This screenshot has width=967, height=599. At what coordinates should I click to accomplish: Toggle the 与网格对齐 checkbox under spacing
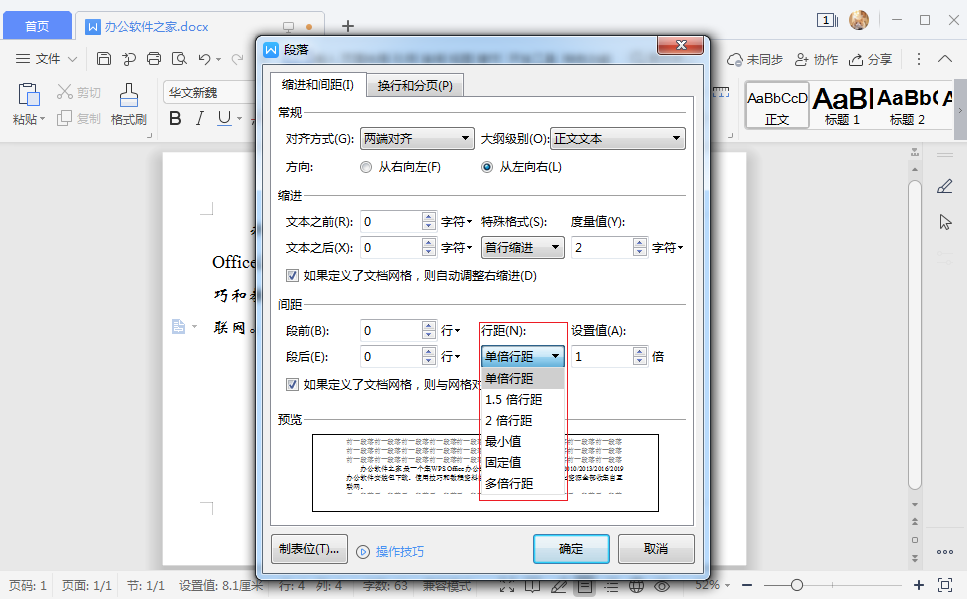[x=292, y=385]
